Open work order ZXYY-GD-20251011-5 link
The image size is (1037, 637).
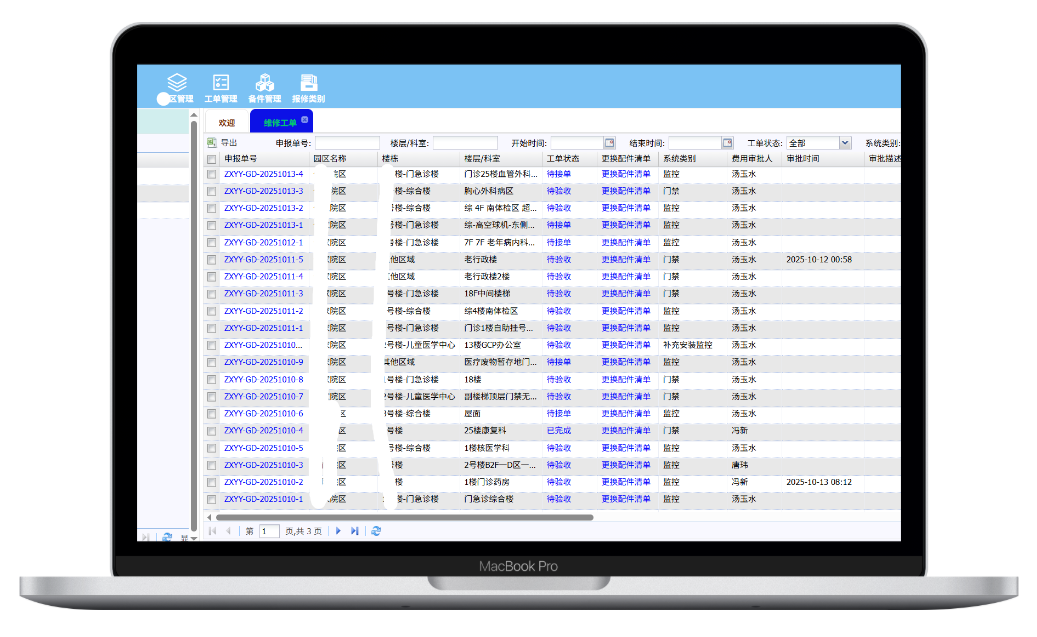click(x=263, y=260)
